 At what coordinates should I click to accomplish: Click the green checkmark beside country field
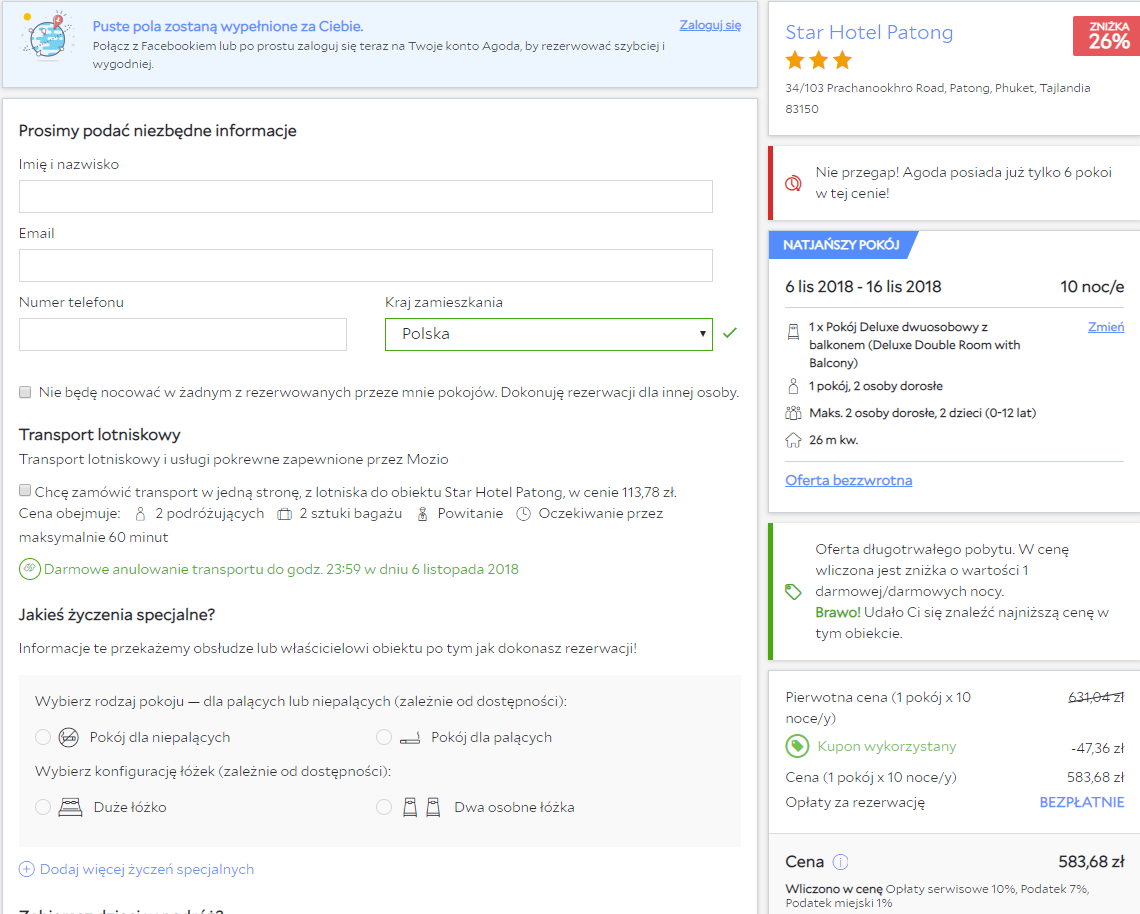click(x=730, y=333)
